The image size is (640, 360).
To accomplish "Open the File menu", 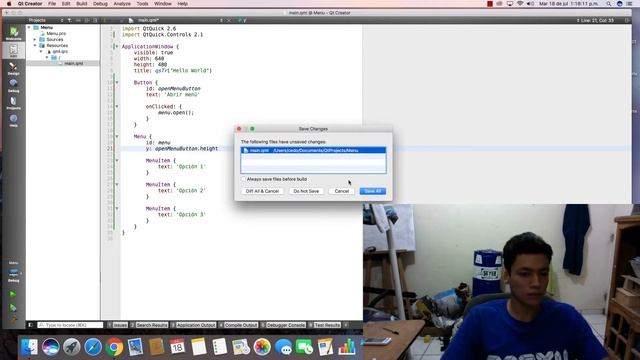I will pos(52,4).
